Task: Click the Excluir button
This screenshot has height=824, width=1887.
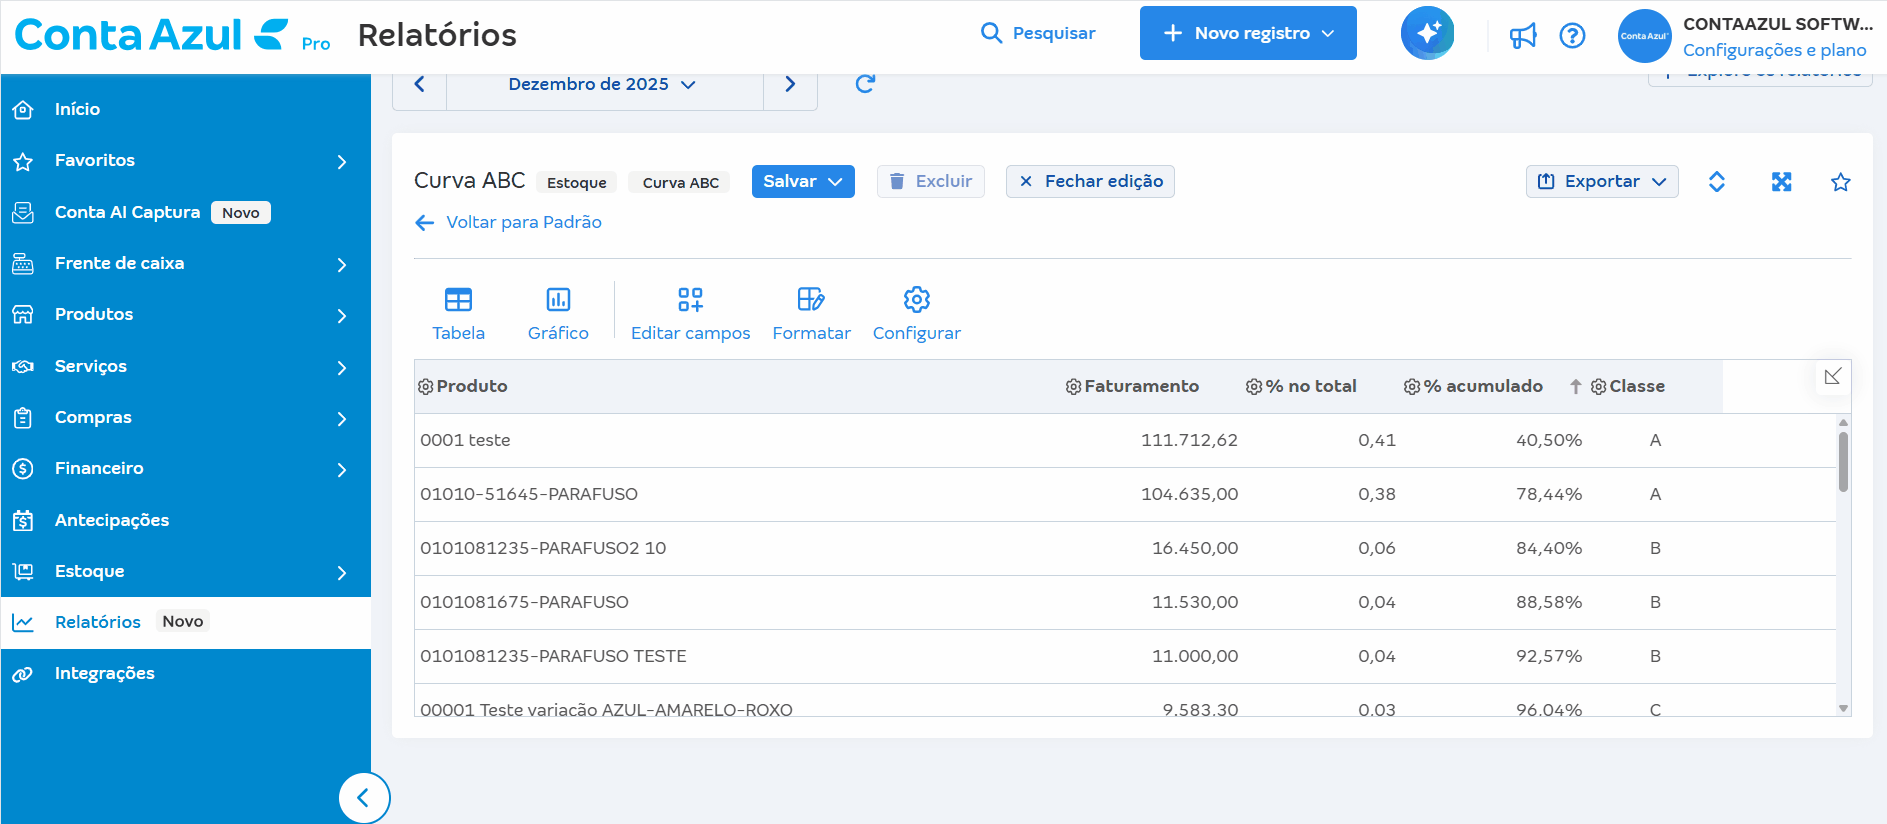Action: 931,182
